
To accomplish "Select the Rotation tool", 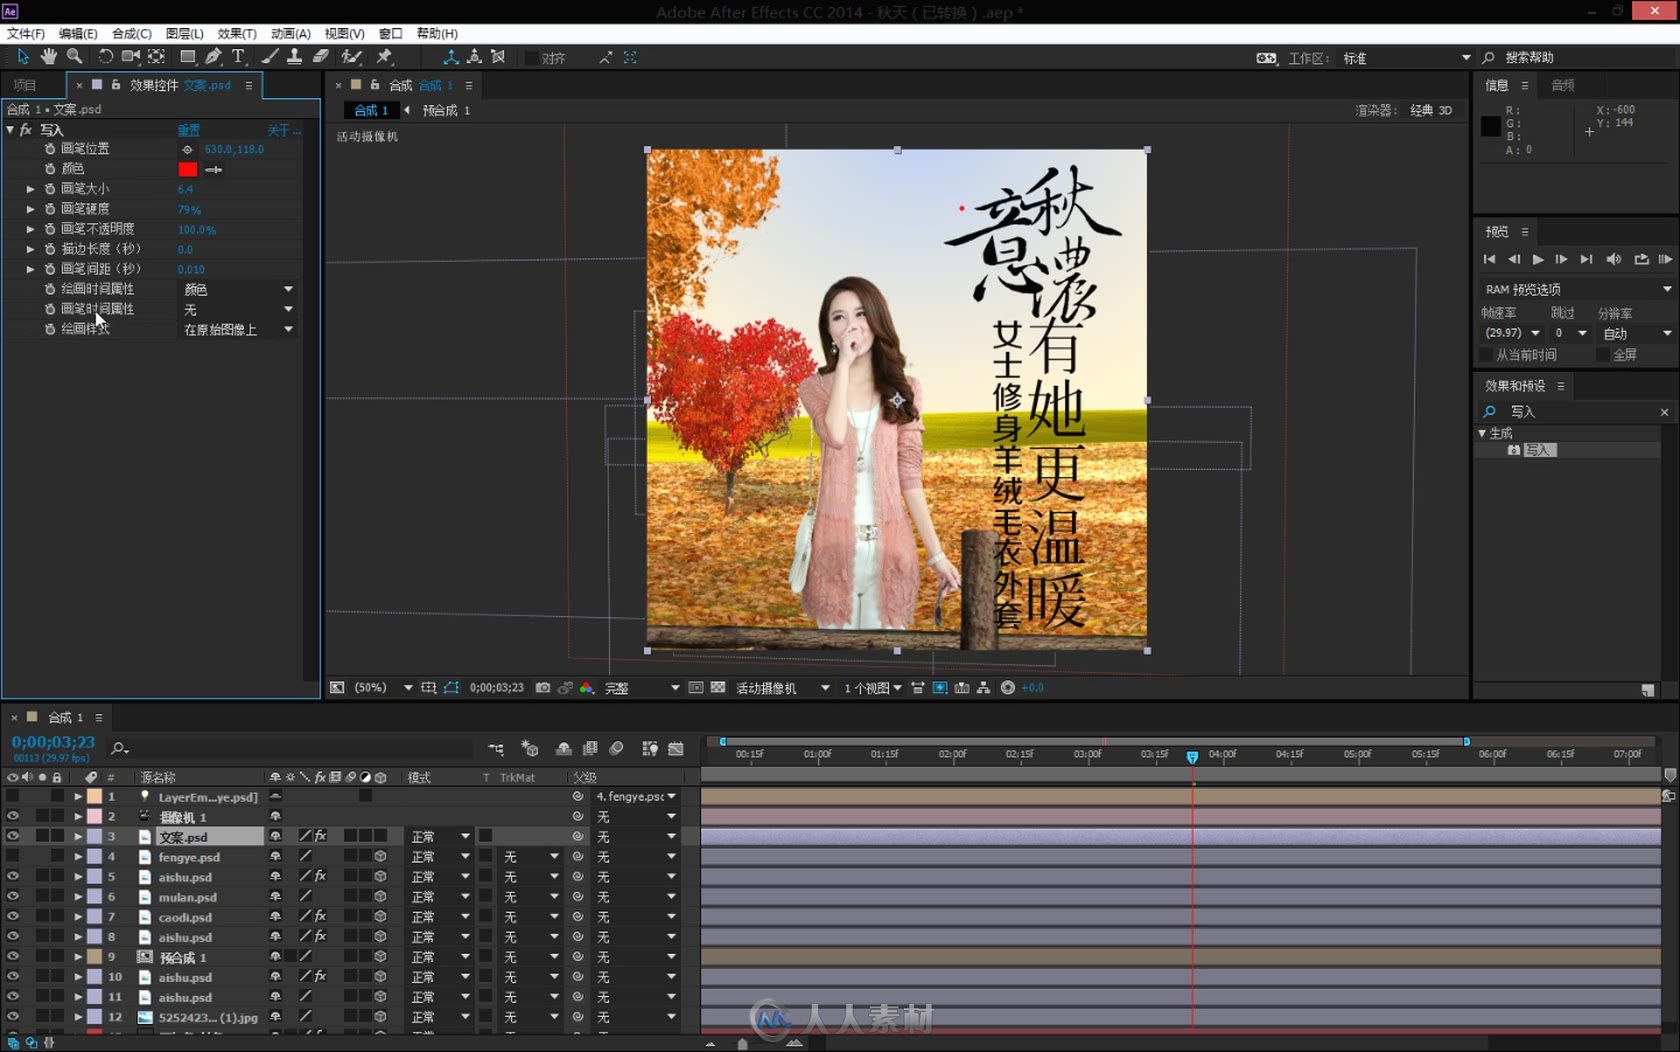I will pos(104,57).
